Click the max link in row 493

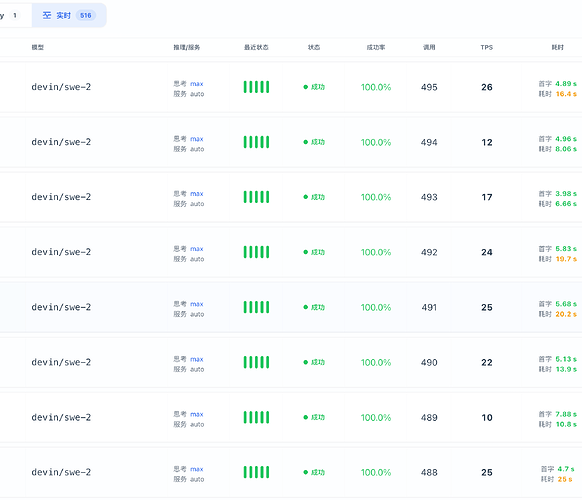[x=197, y=194]
